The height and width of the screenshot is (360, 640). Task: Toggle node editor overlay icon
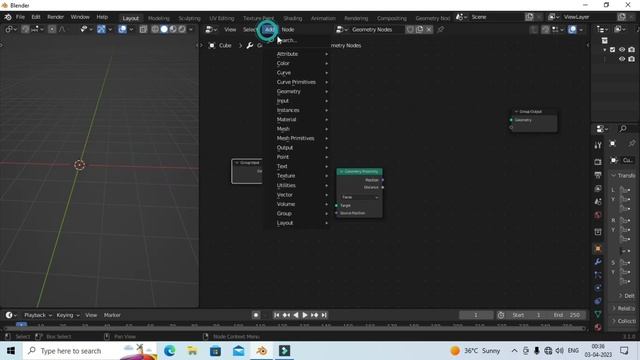point(572,29)
